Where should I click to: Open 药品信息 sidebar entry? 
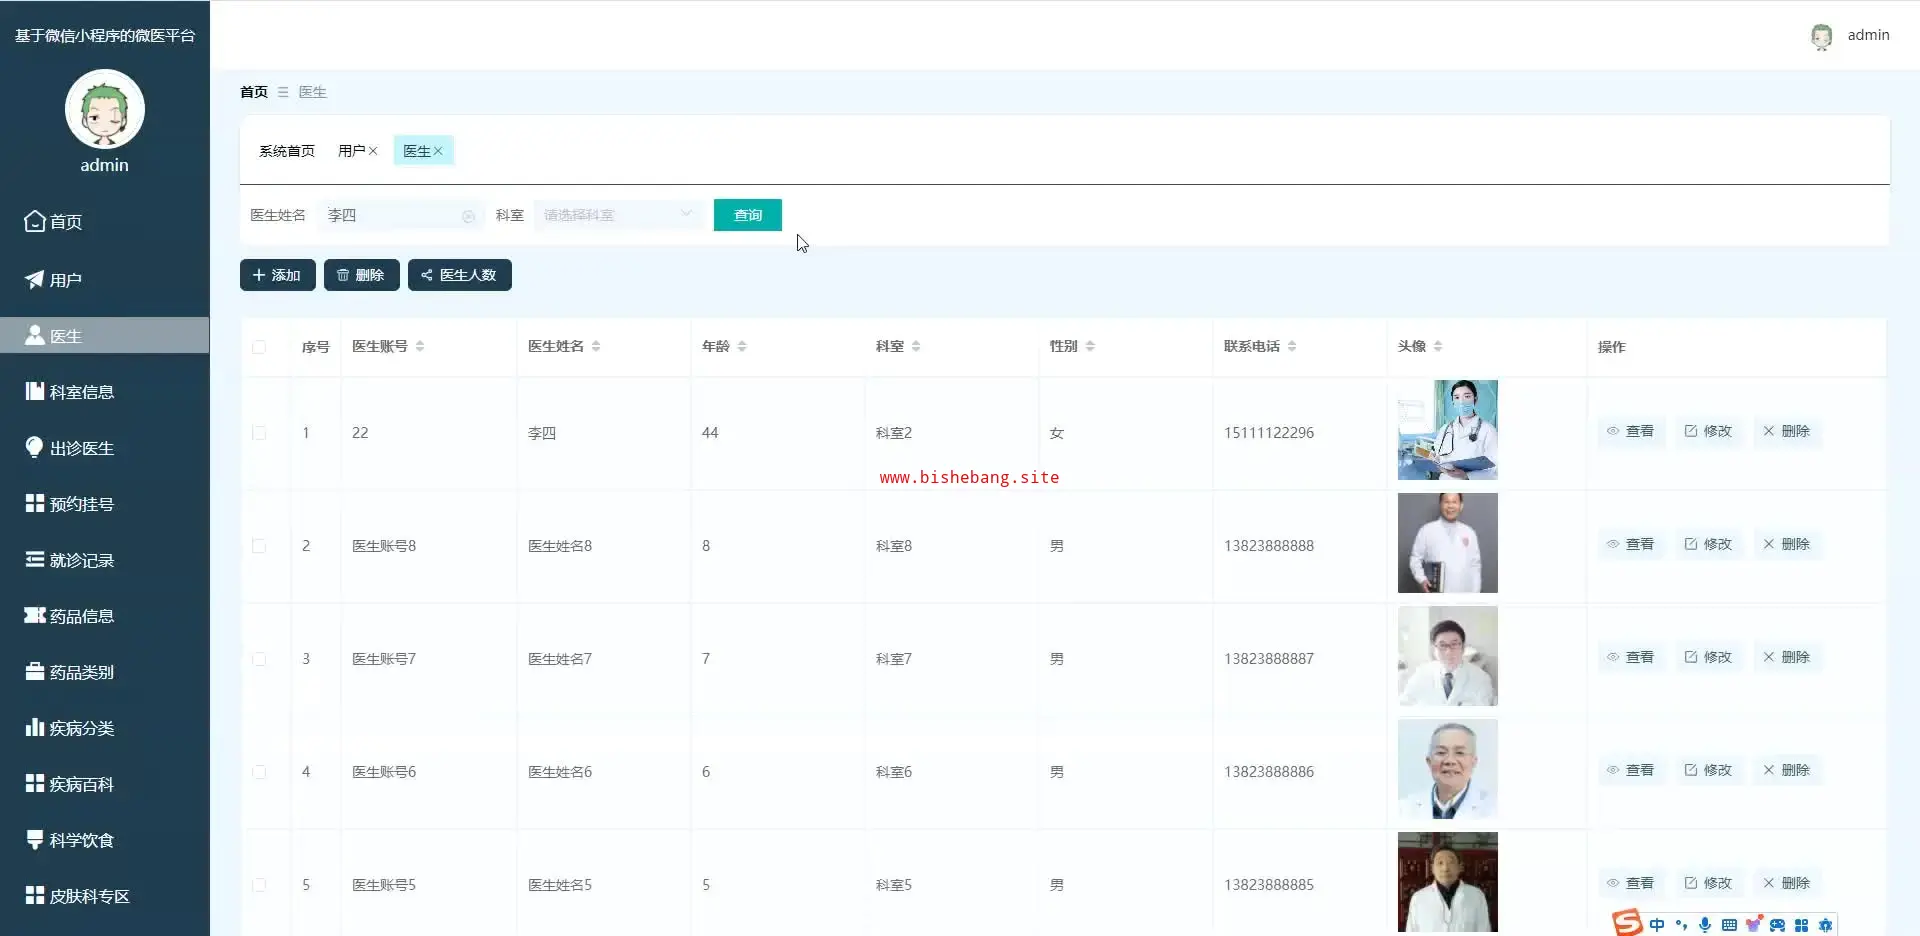(x=82, y=616)
